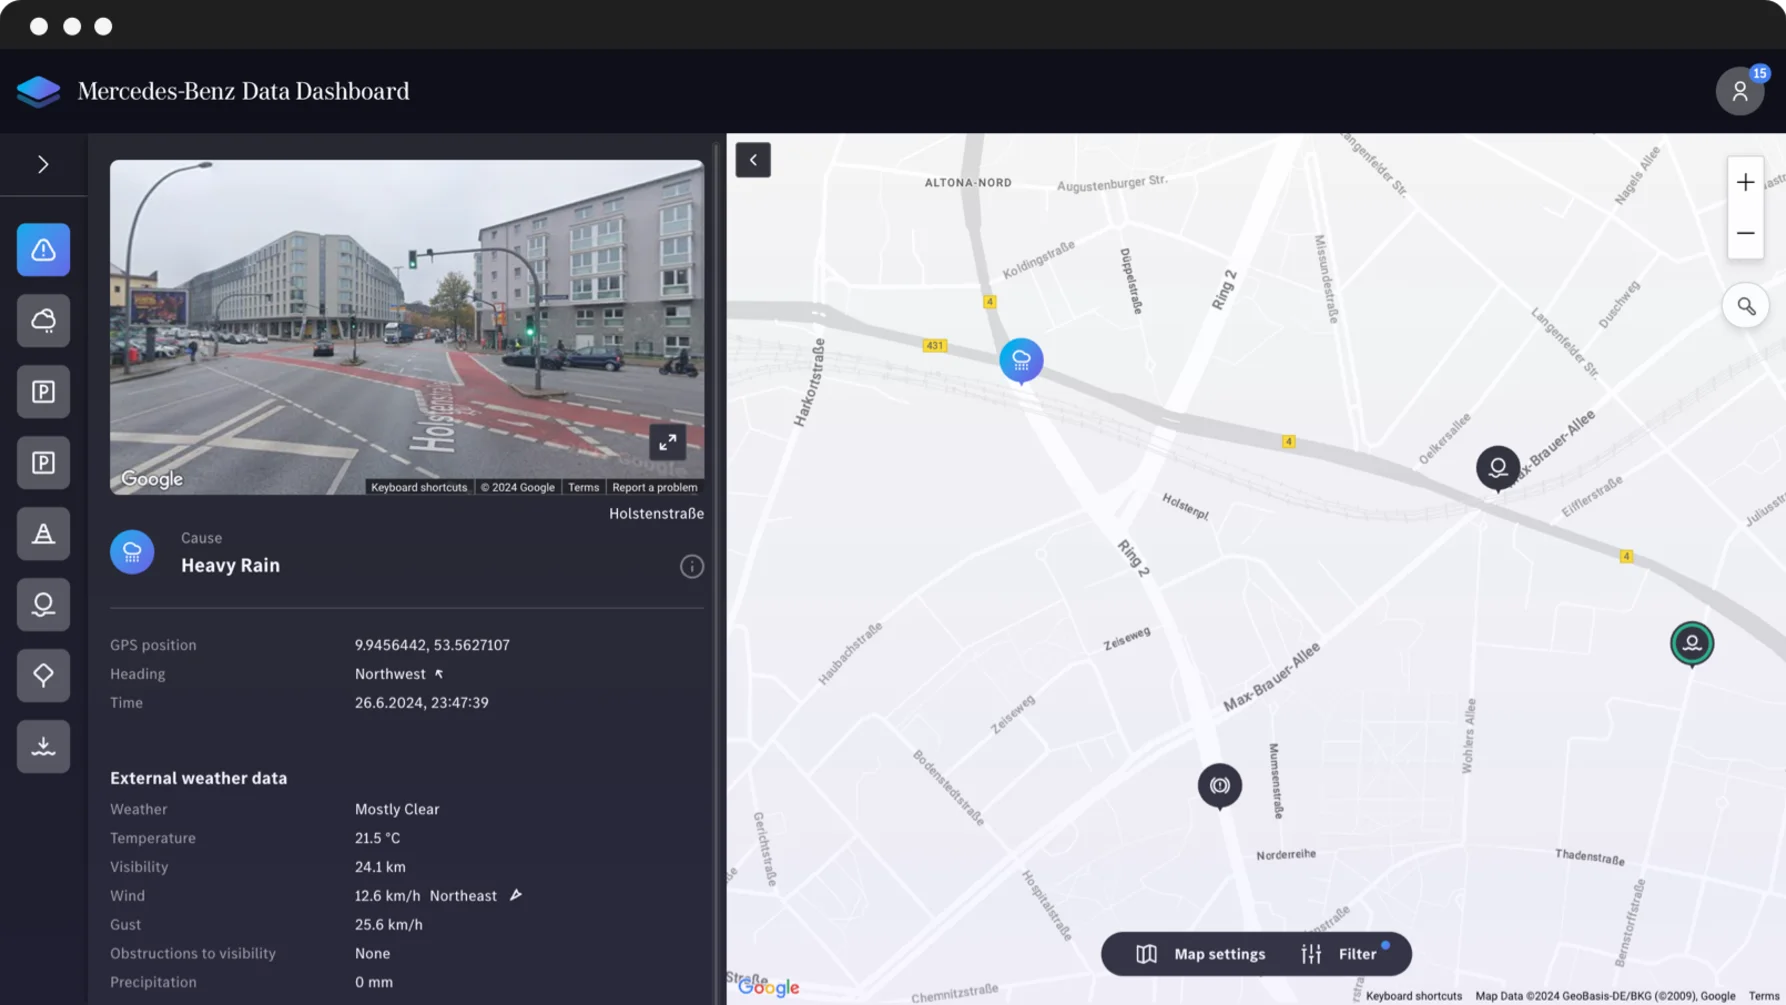Image resolution: width=1786 pixels, height=1005 pixels.
Task: Expand the street view to fullscreen
Action: 667,442
